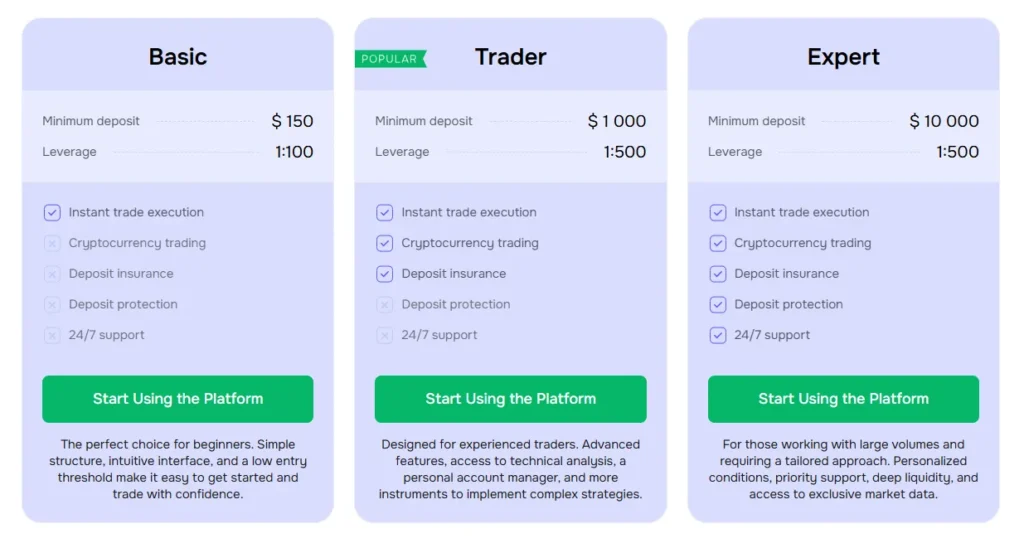The image size is (1024, 548).
Task: Toggle Instant trade execution checkbox in Basic plan
Action: (x=52, y=212)
